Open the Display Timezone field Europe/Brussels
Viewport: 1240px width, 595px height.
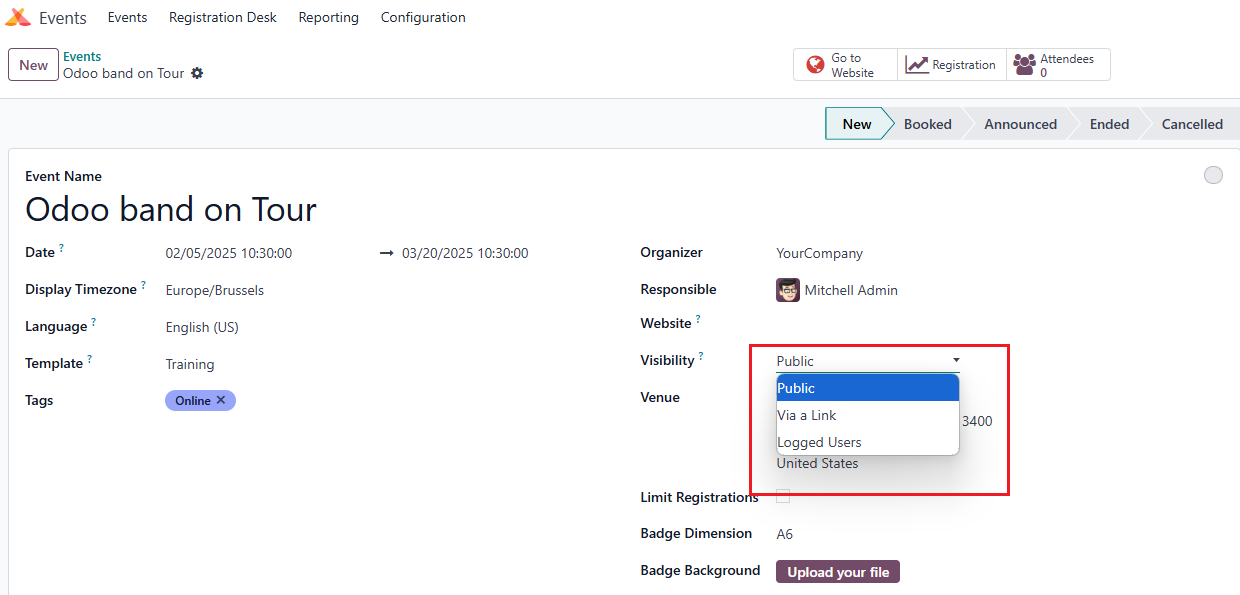tap(215, 290)
